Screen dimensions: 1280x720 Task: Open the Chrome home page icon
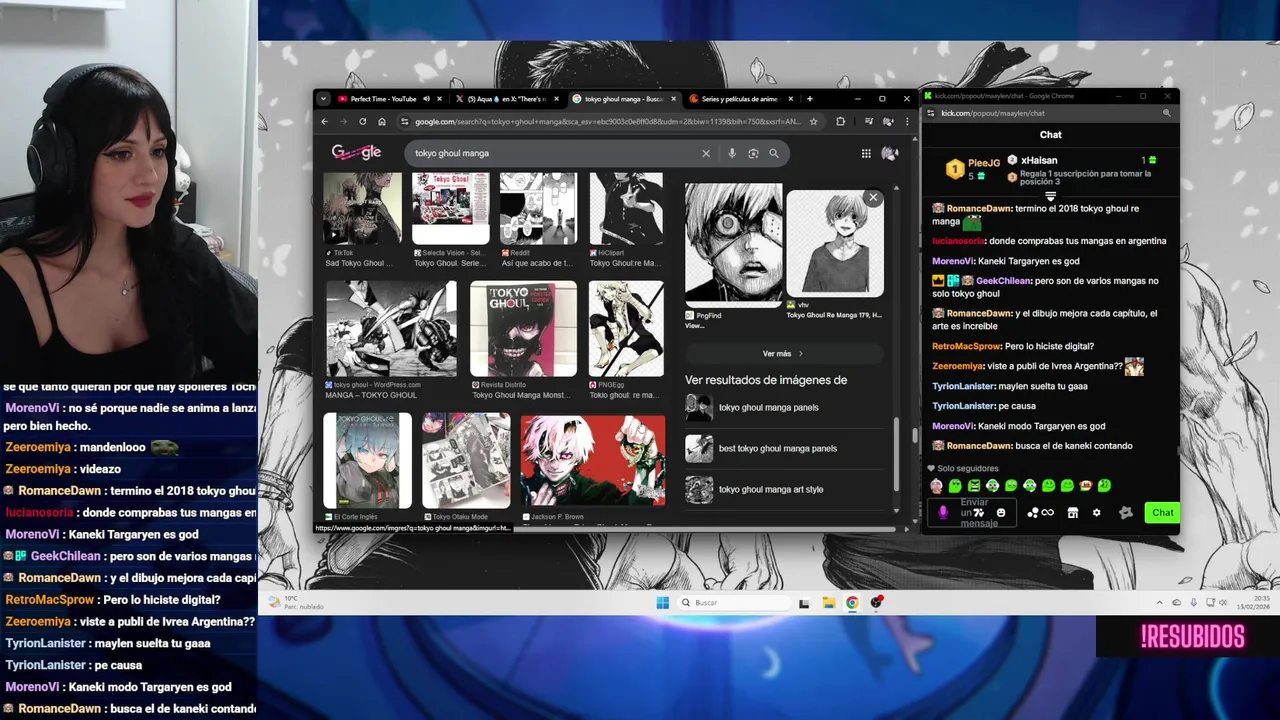(x=382, y=122)
